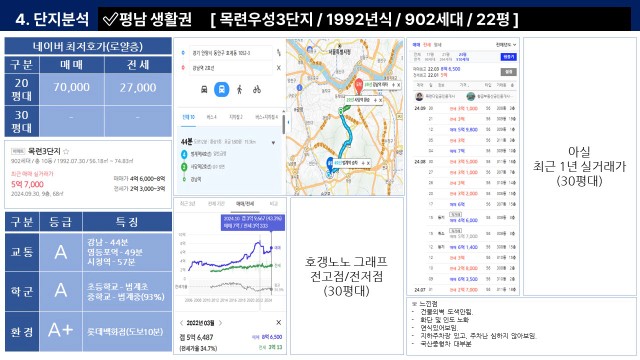
Task: Close the 강남역 하차 map label
Action: pos(399,85)
